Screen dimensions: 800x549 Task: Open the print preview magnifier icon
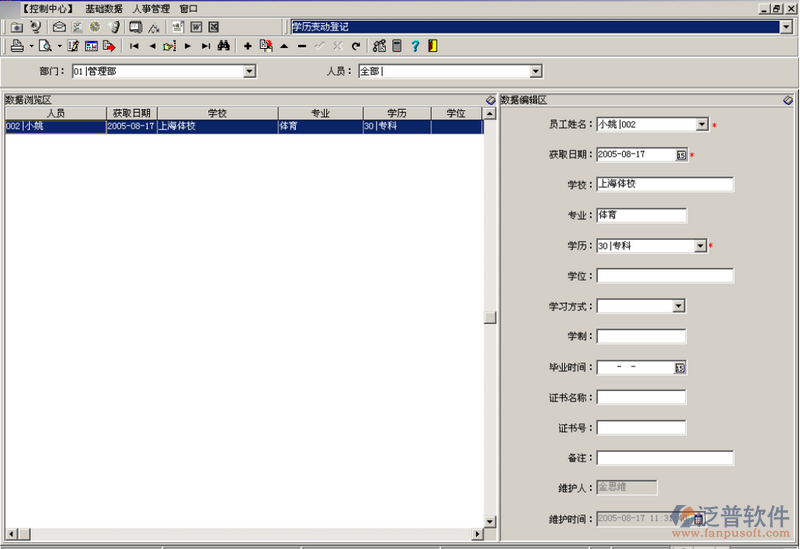click(45, 46)
